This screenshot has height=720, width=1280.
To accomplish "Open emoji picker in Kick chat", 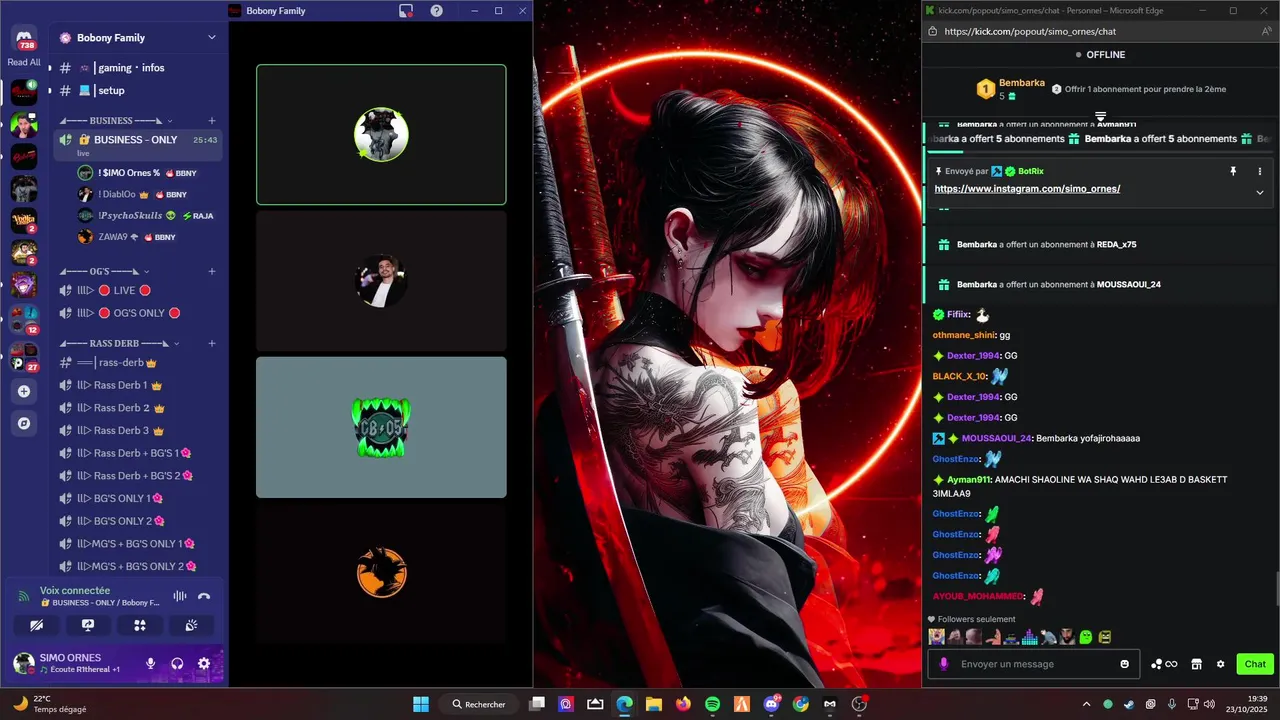I will pyautogui.click(x=1125, y=664).
